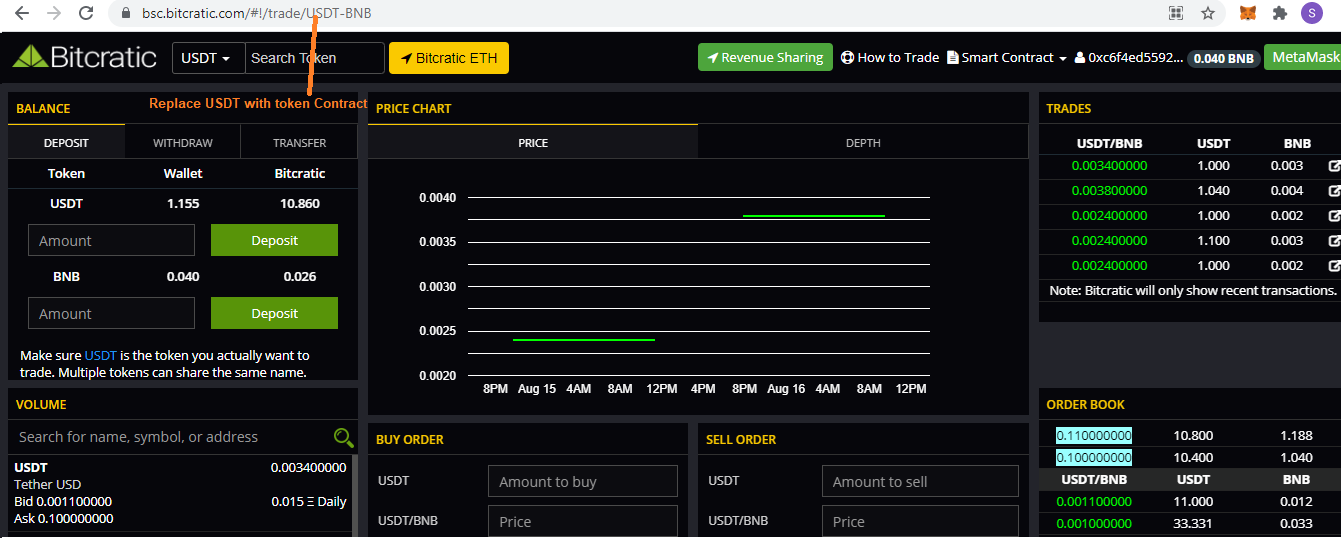Reload the page in browser
Screen dimensions: 1341x538
click(x=87, y=14)
